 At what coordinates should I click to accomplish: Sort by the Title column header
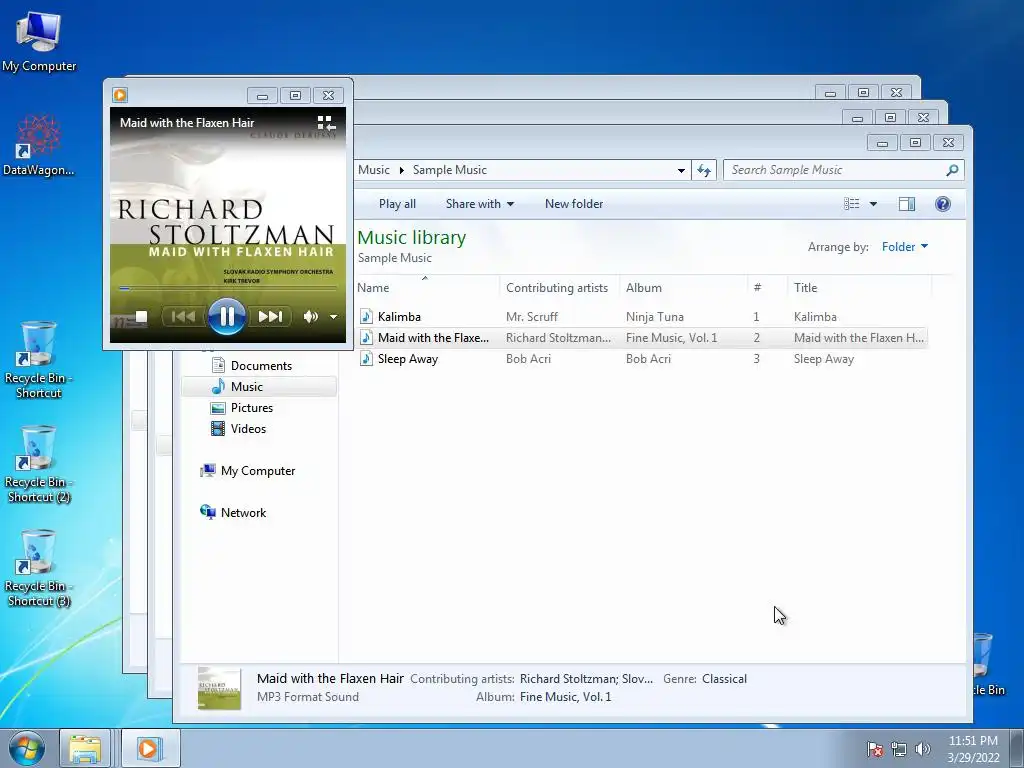pyautogui.click(x=859, y=287)
